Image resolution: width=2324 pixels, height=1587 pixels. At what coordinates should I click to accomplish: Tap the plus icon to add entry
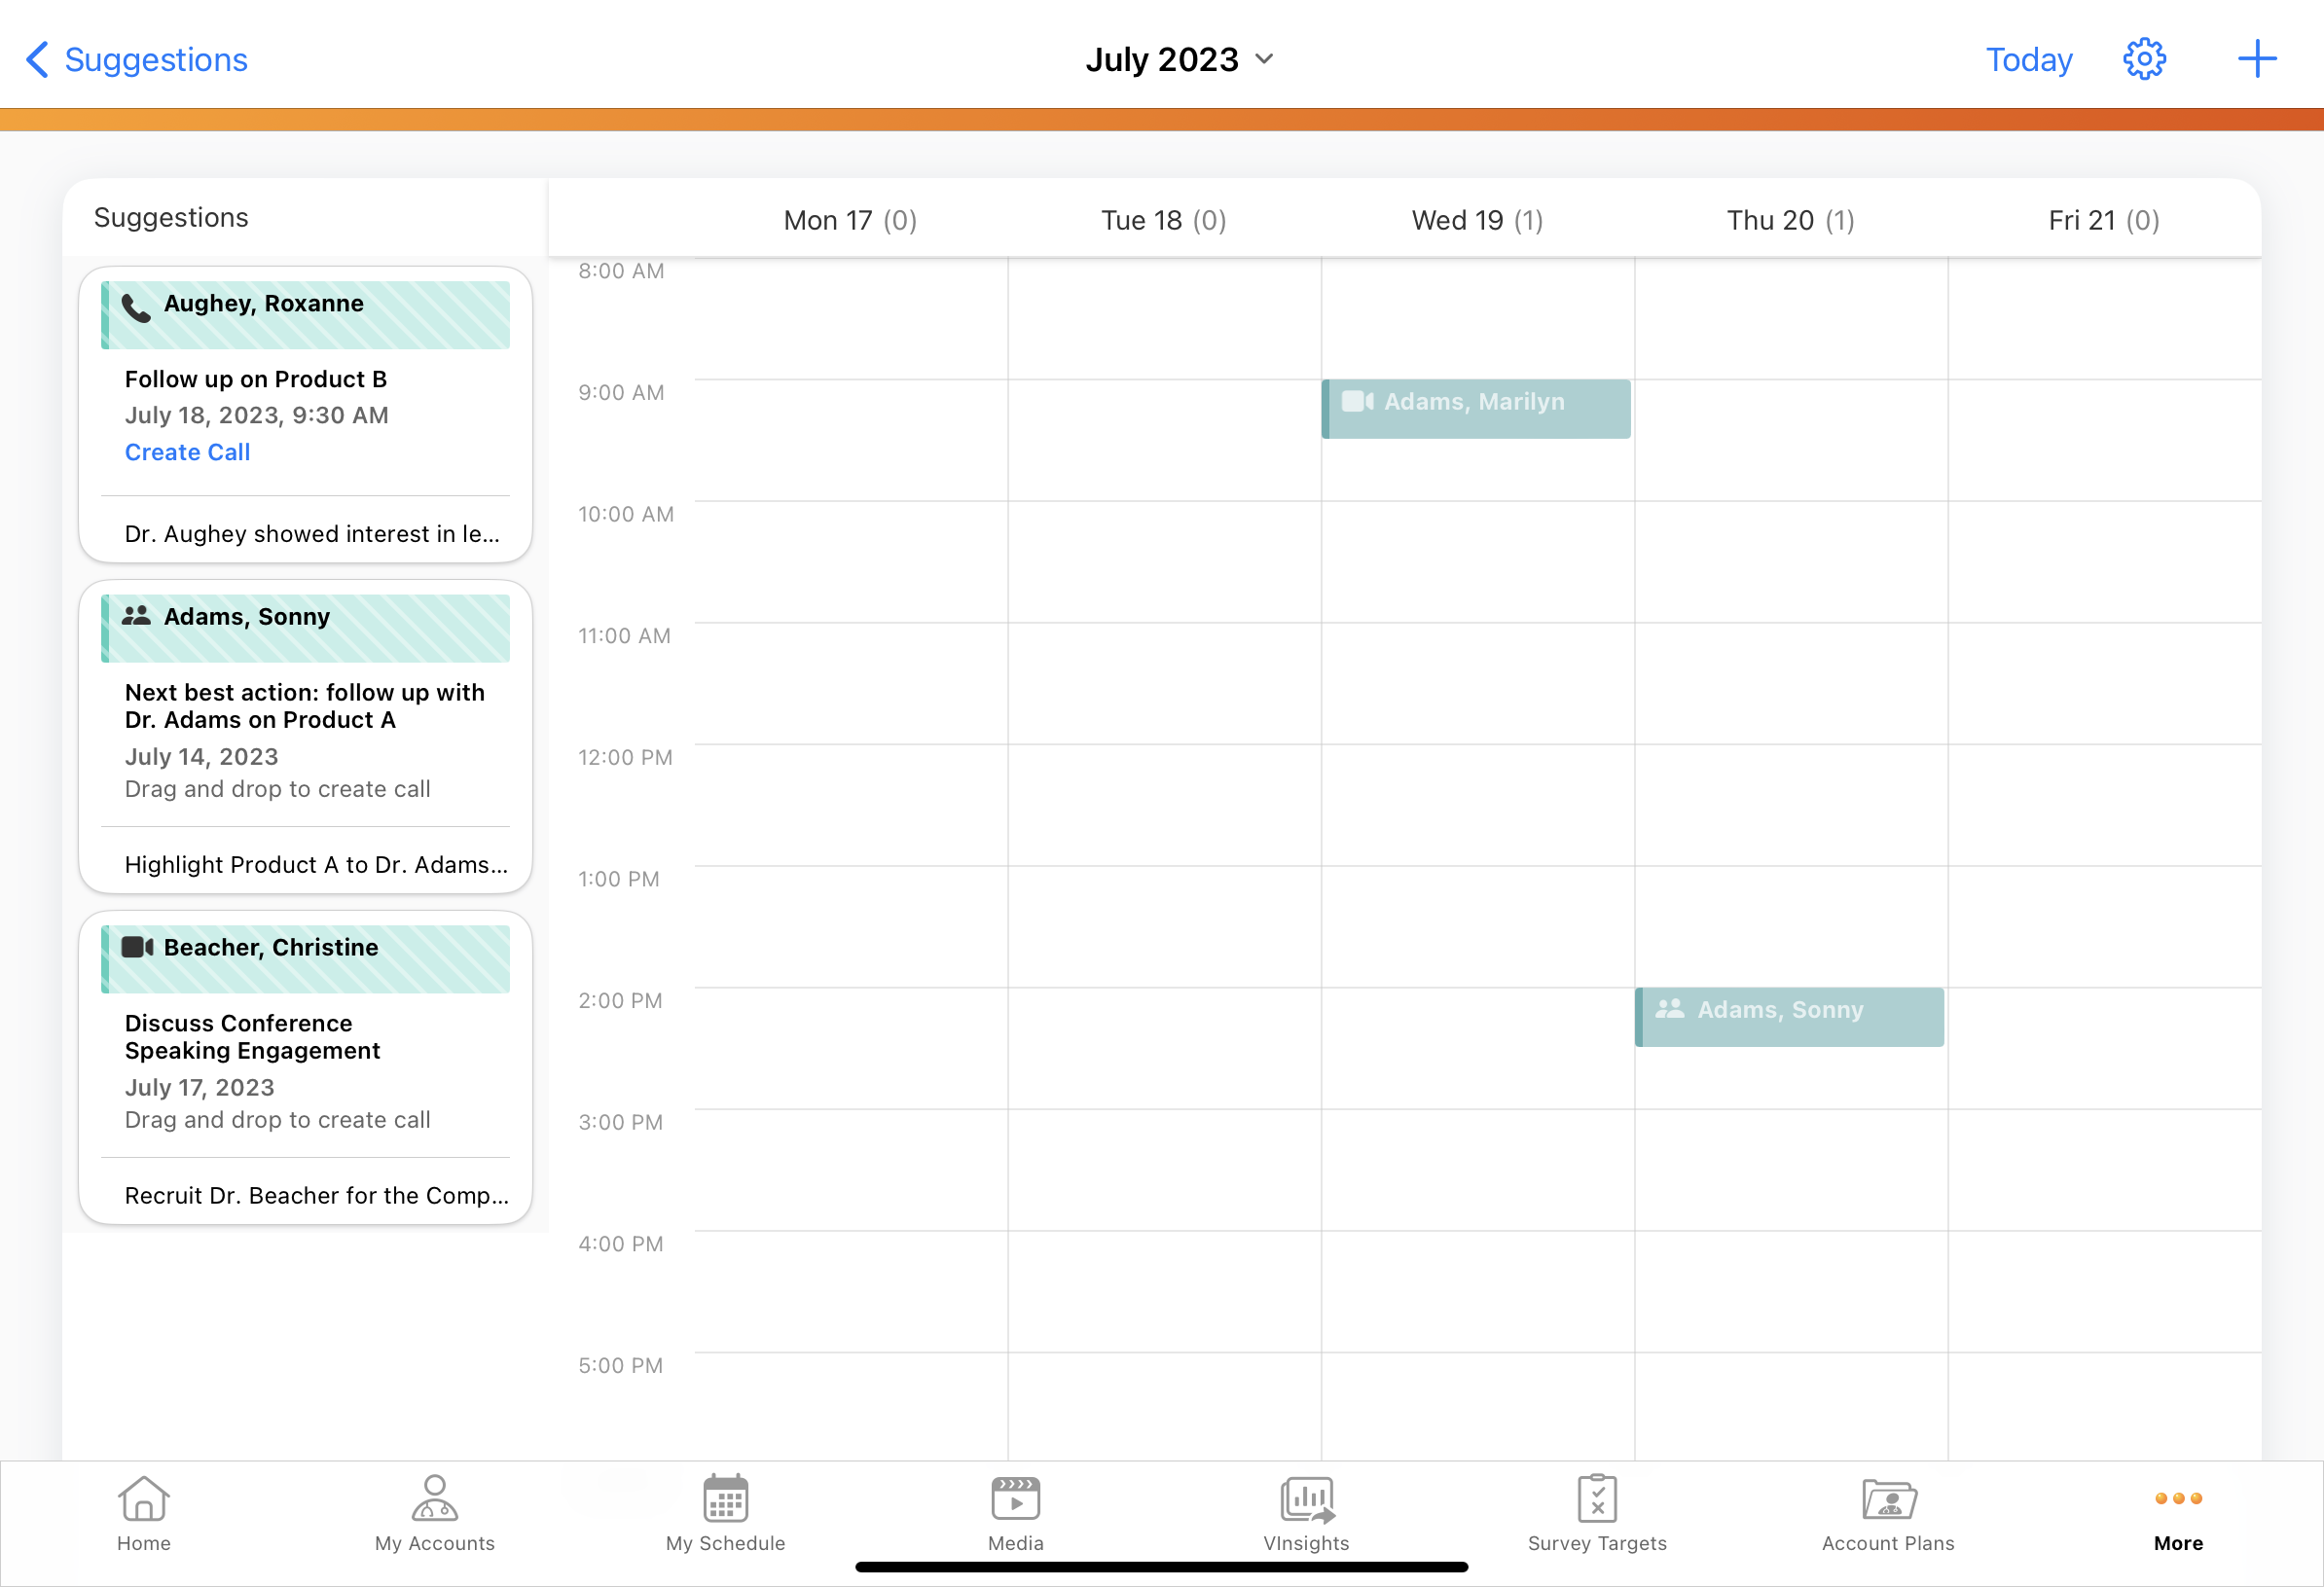point(2256,60)
